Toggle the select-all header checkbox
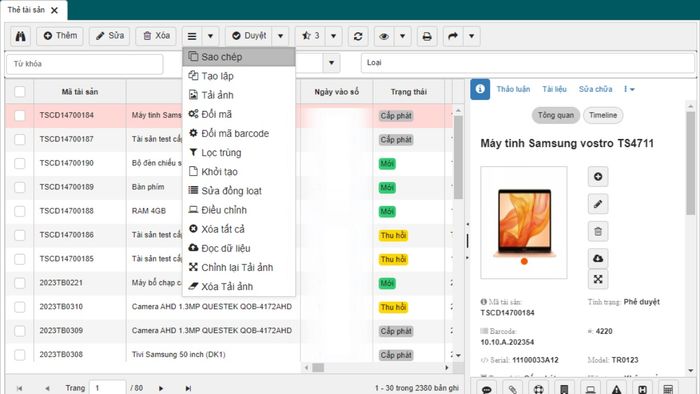Image resolution: width=700 pixels, height=394 pixels. pyautogui.click(x=20, y=92)
